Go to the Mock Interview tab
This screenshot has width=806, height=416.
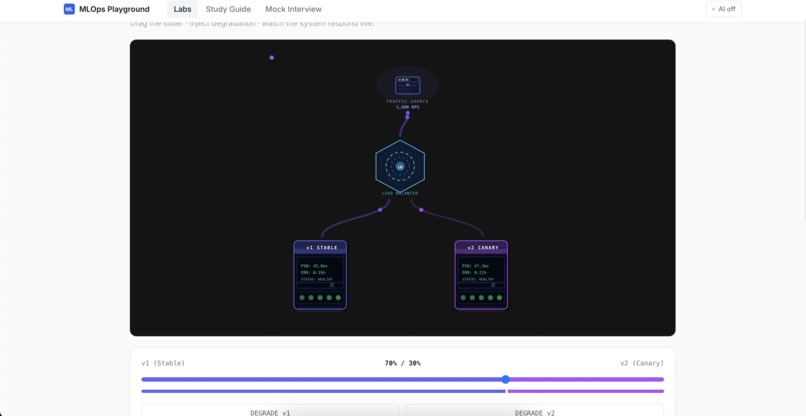pos(294,9)
